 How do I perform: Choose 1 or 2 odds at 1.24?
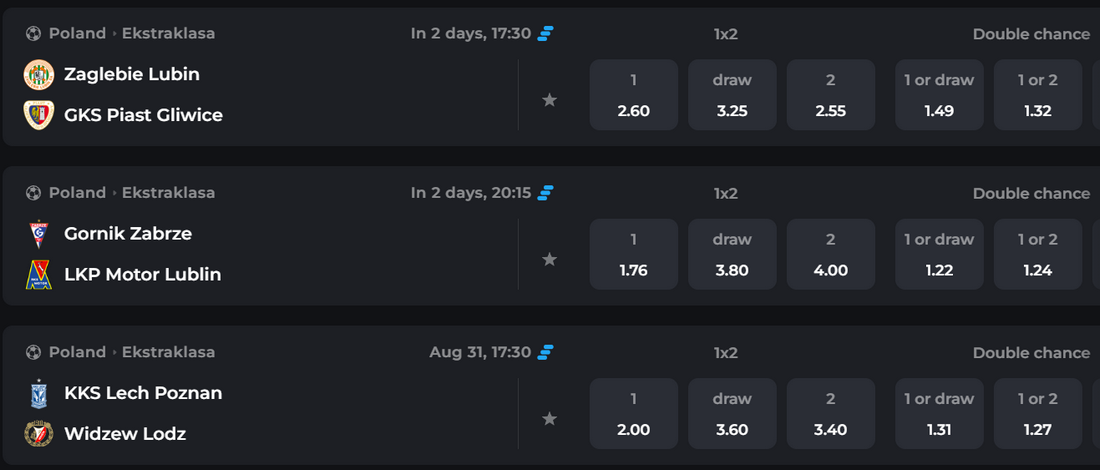pos(1038,254)
